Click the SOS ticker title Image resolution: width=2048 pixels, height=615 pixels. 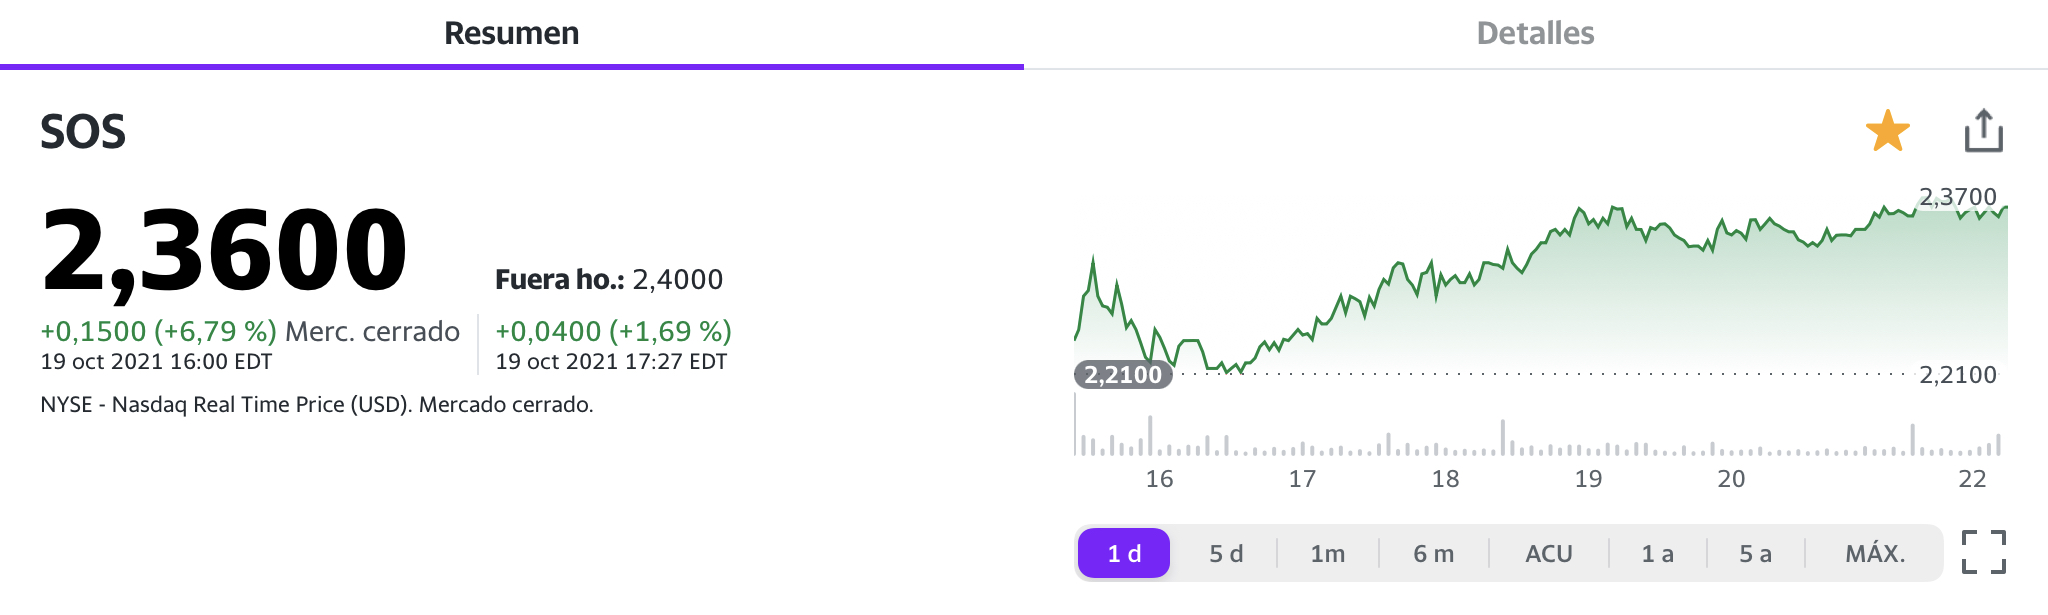click(x=83, y=132)
